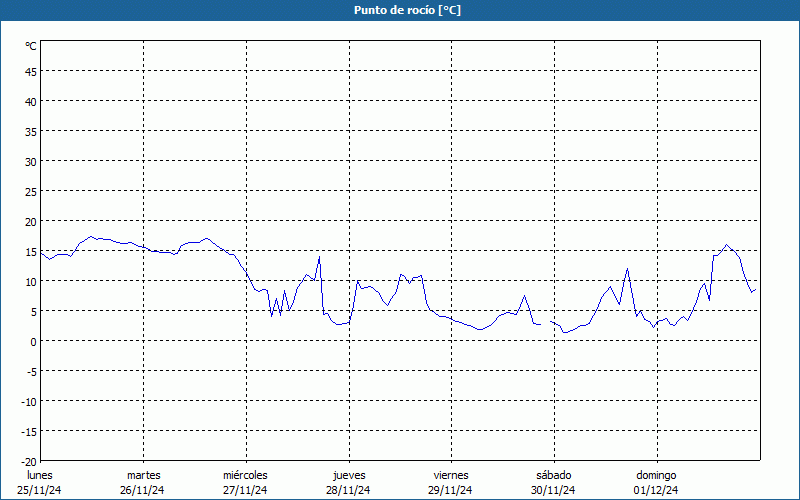Click the -20 value on the y-axis
800x500 pixels.
click(x=29, y=462)
